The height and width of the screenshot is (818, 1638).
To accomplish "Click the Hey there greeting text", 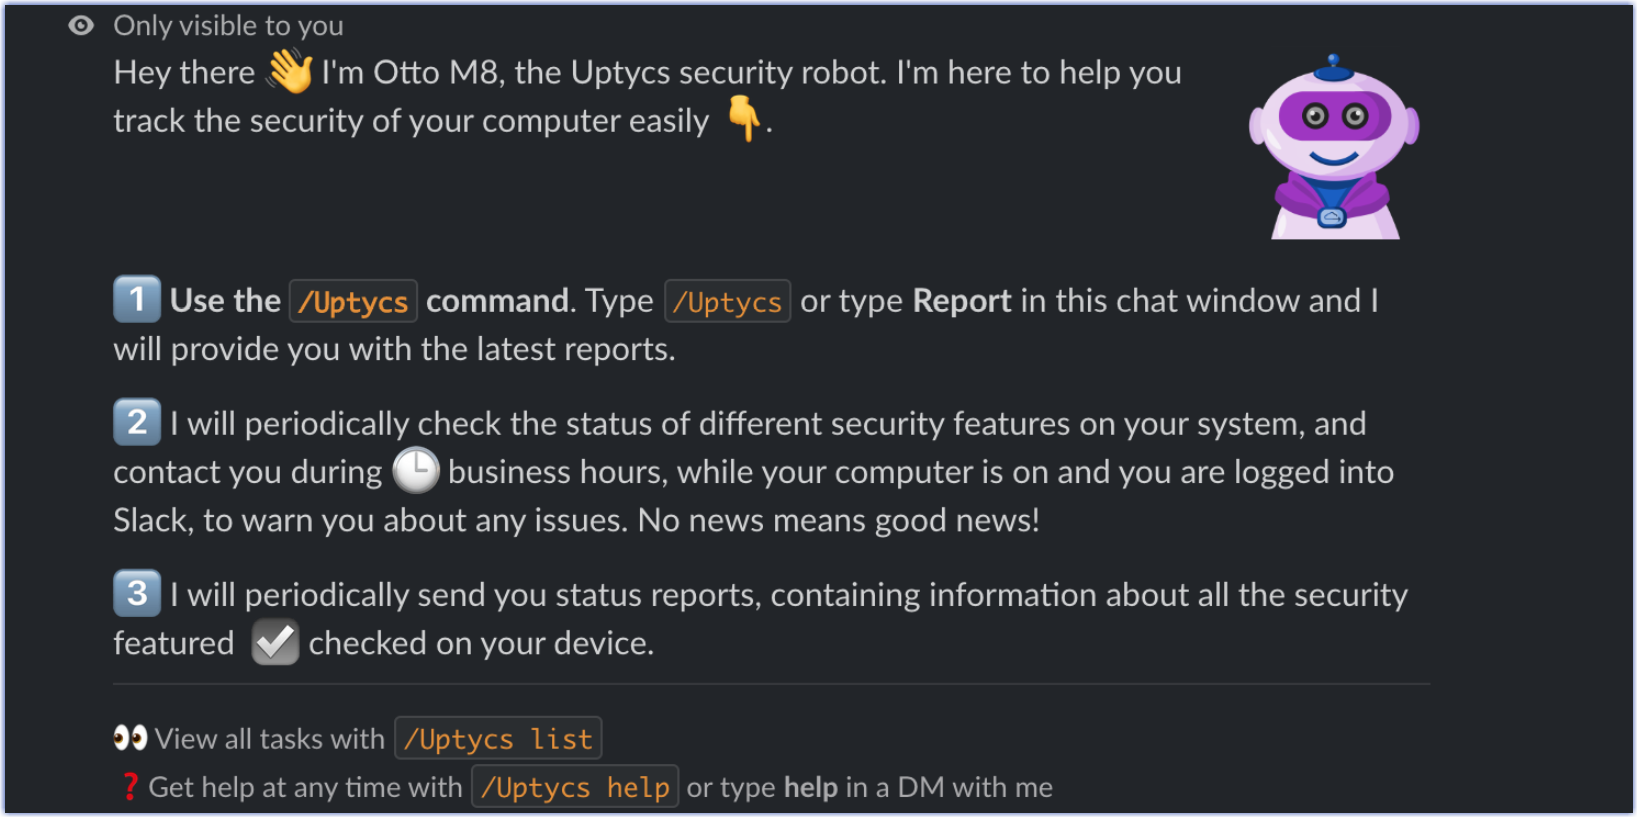I will pyautogui.click(x=184, y=73).
